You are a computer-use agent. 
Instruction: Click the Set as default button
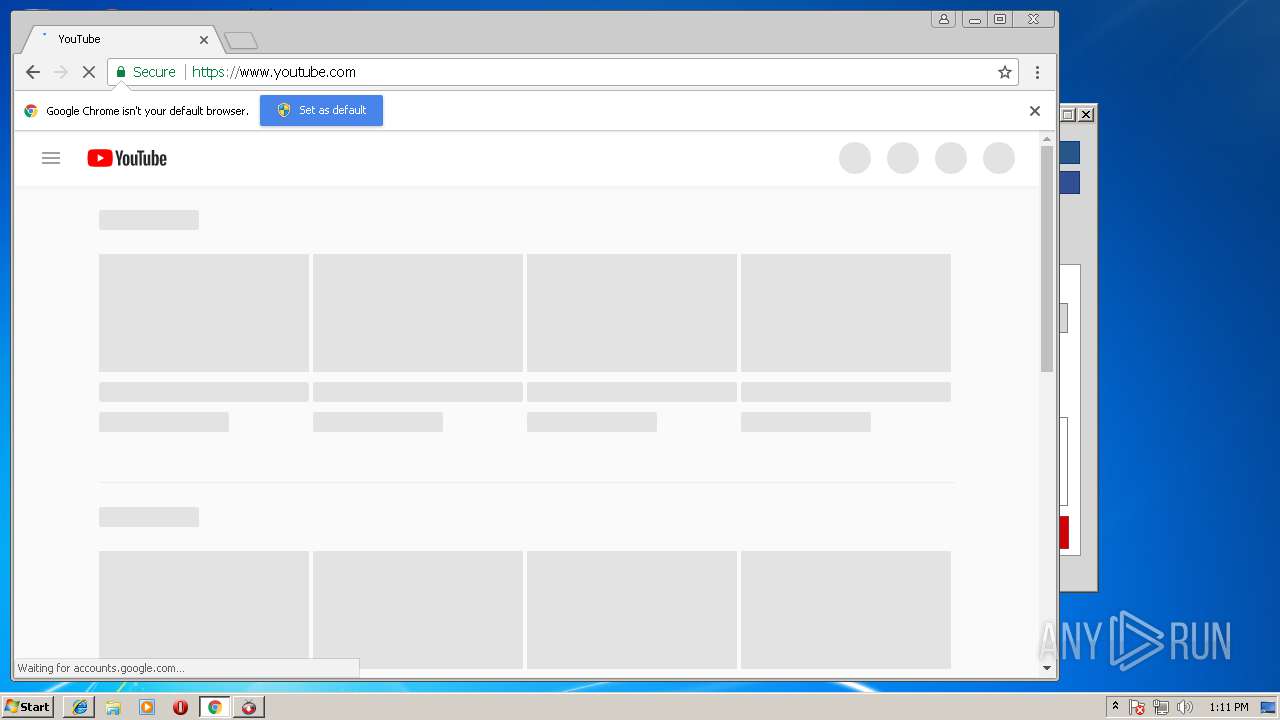click(321, 110)
